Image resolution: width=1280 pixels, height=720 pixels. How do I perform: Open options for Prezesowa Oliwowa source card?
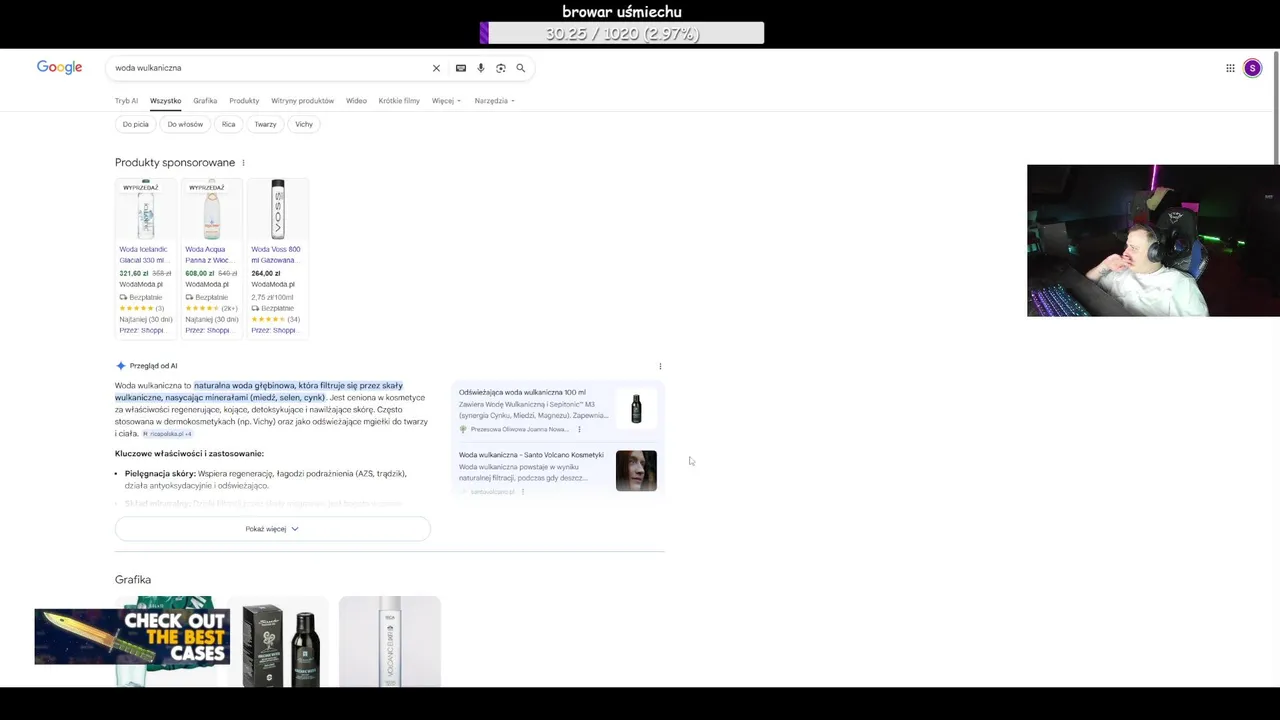(579, 429)
